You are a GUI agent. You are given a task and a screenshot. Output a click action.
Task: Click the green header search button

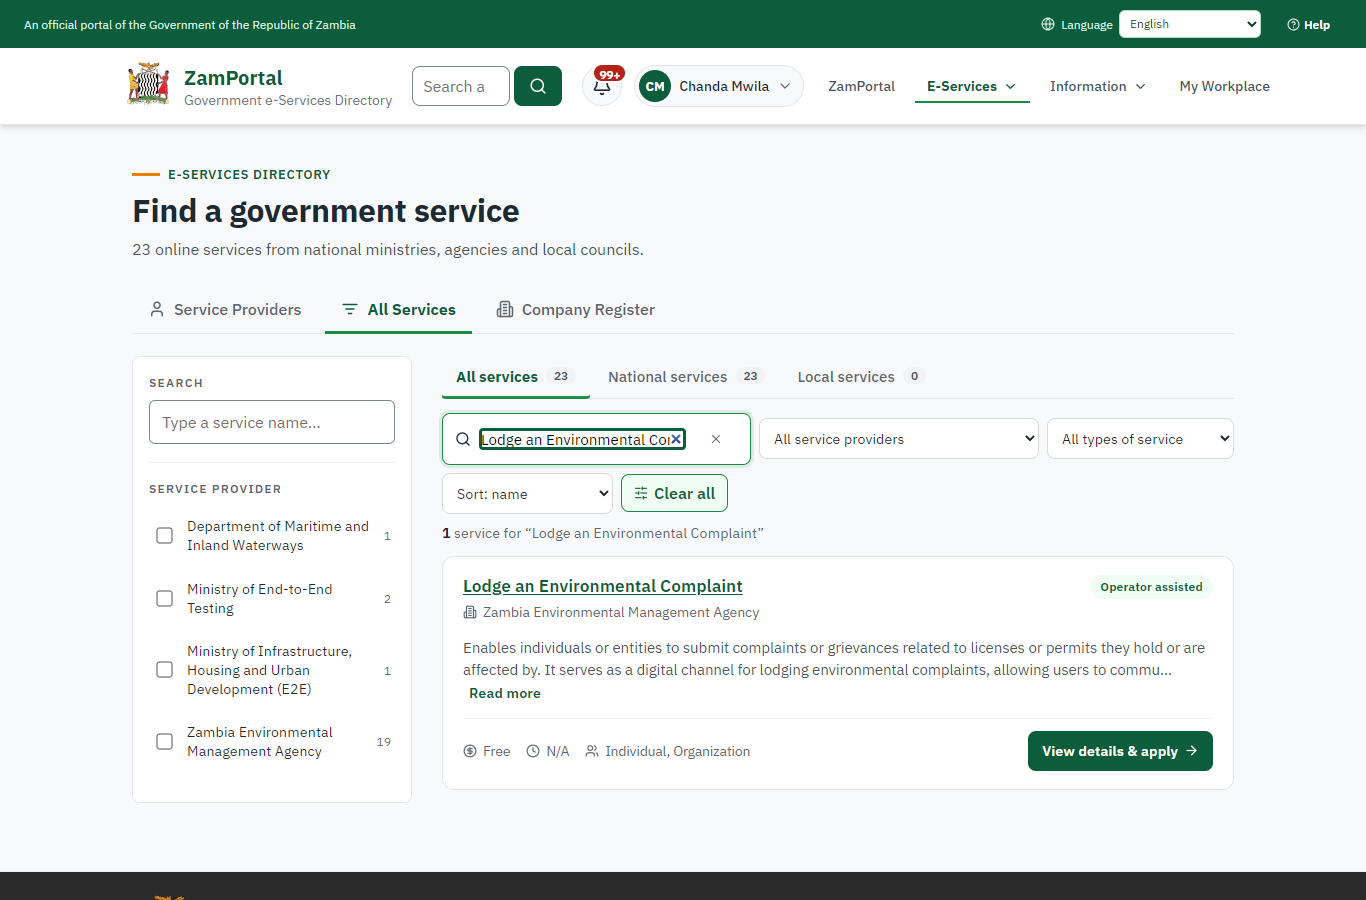538,86
